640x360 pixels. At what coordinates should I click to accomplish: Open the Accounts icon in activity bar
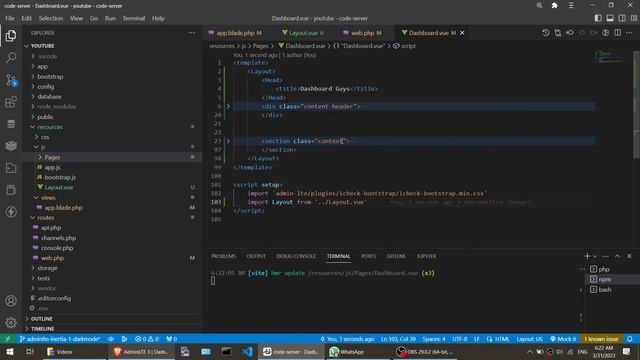tap(11, 301)
